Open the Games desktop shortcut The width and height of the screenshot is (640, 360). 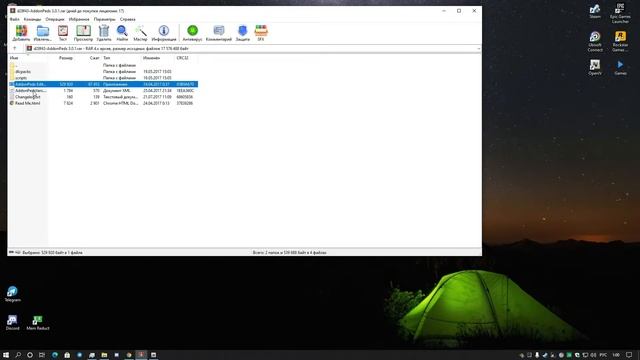(620, 67)
